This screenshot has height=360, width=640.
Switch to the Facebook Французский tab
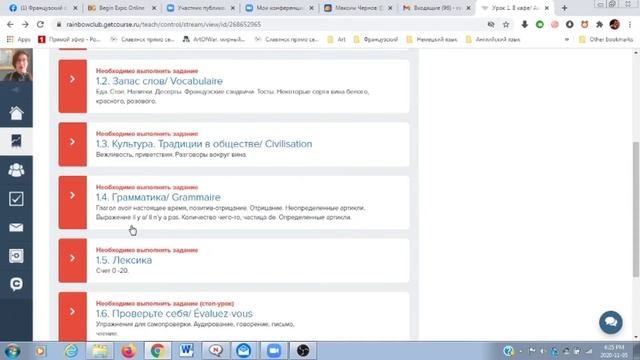(42, 8)
